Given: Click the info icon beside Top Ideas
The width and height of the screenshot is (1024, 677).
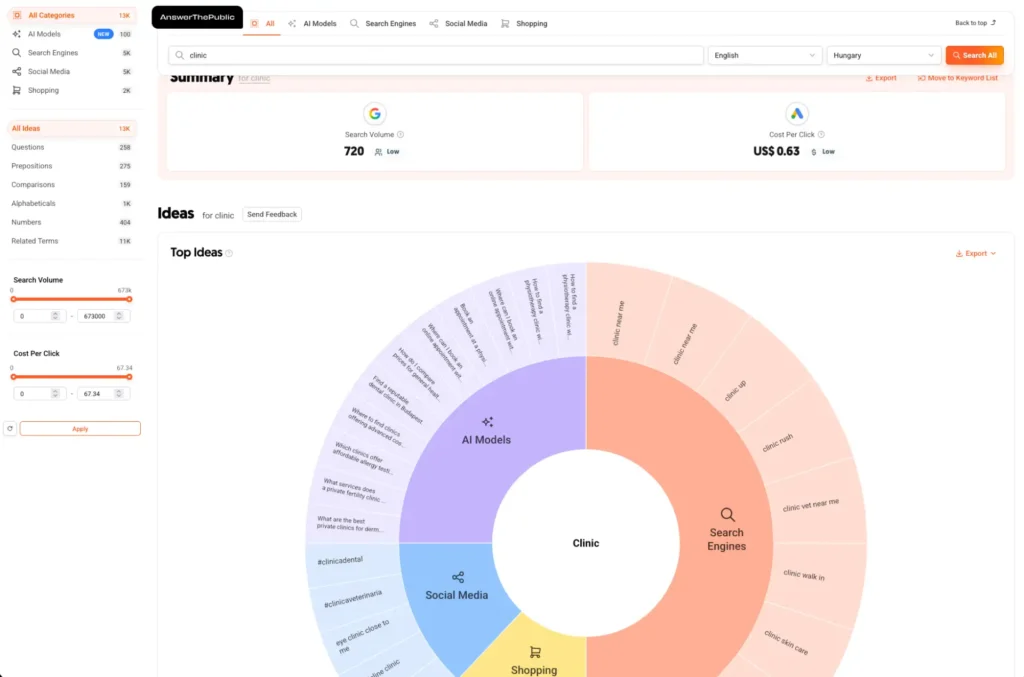Looking at the screenshot, I should coord(229,253).
